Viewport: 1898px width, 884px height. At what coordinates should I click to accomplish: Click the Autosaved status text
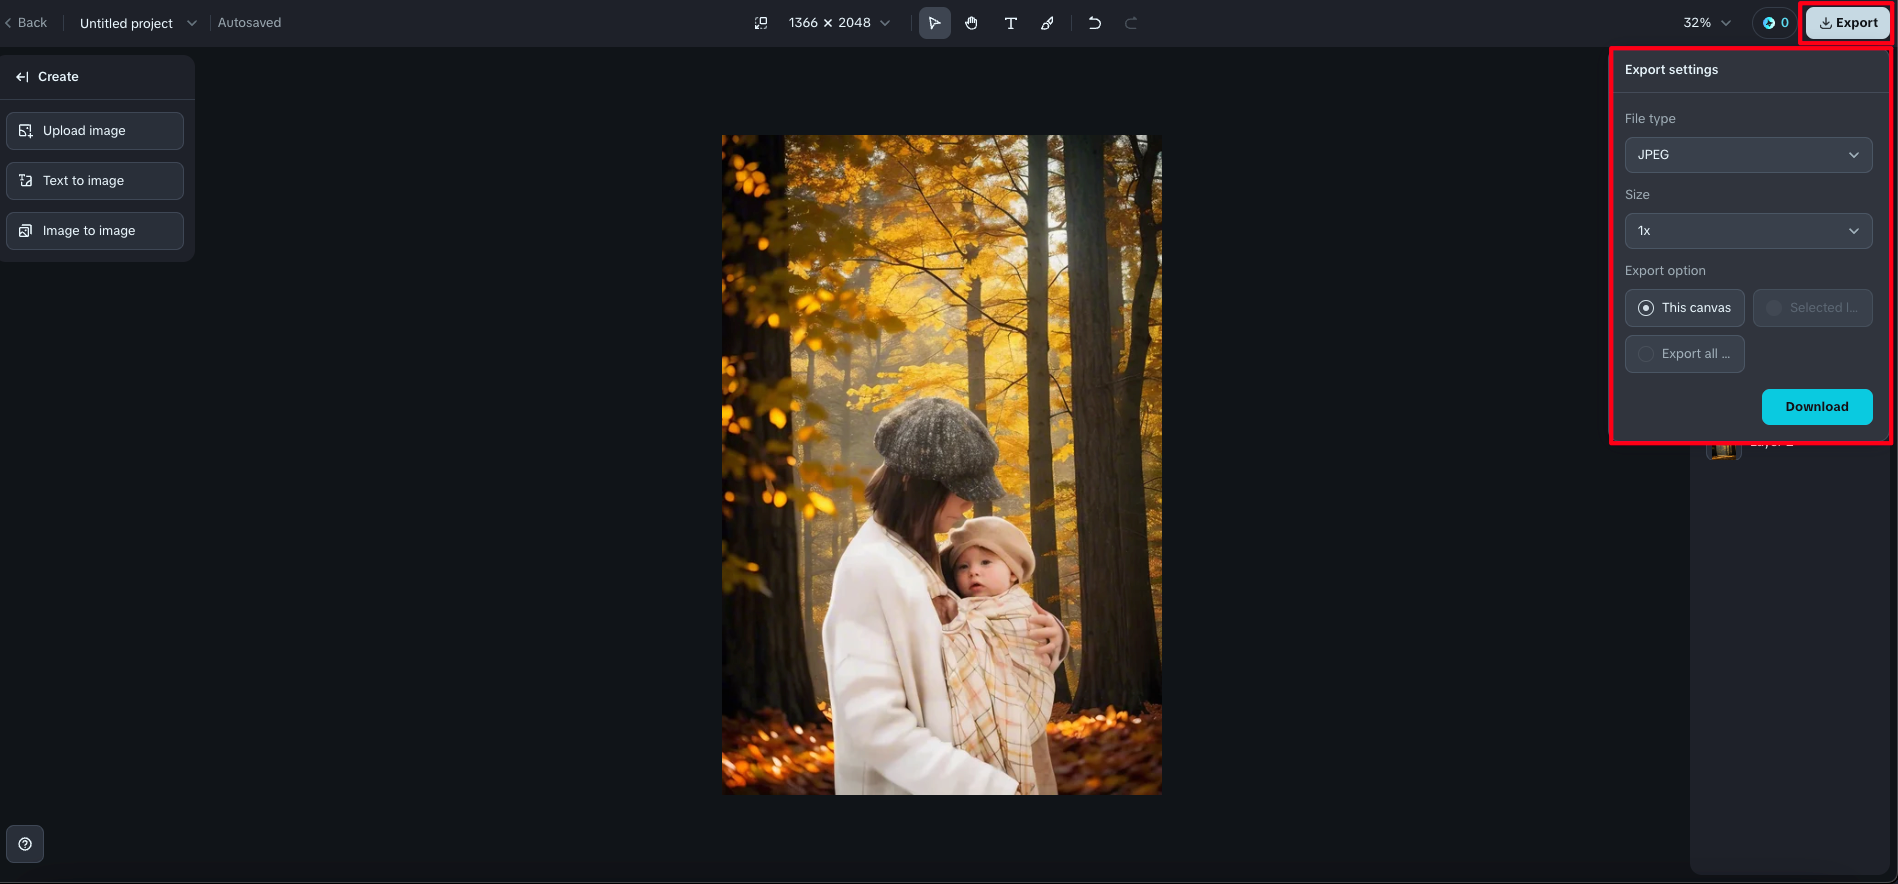[249, 23]
